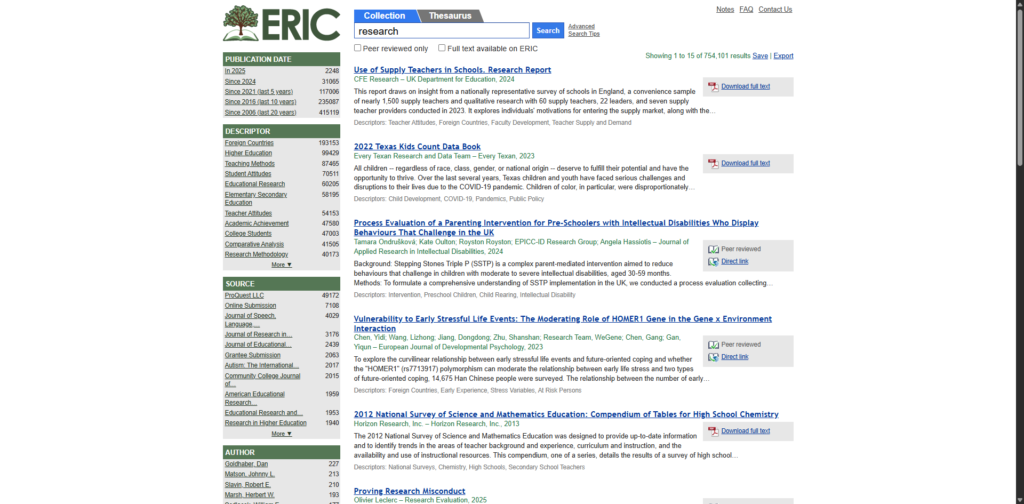Filter by author Goldhaber, Dan
Image resolution: width=1024 pixels, height=504 pixels.
pyautogui.click(x=246, y=464)
